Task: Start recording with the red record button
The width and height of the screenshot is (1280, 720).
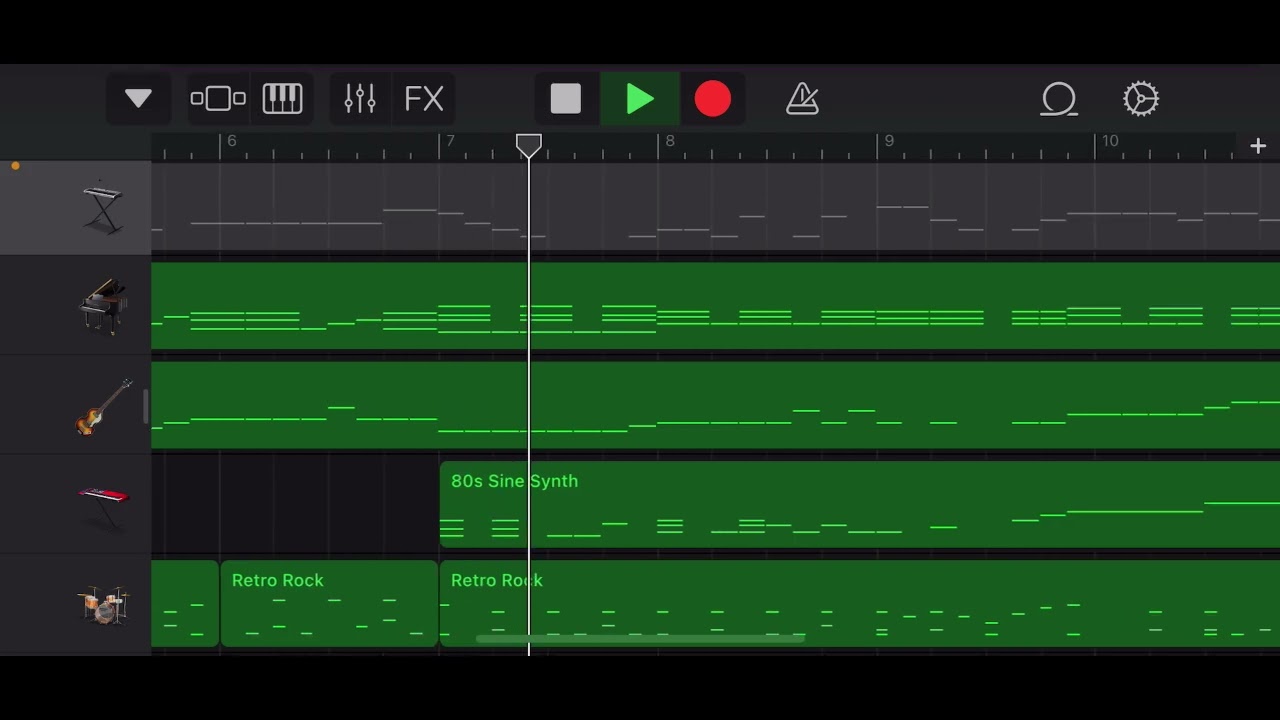Action: click(x=713, y=99)
